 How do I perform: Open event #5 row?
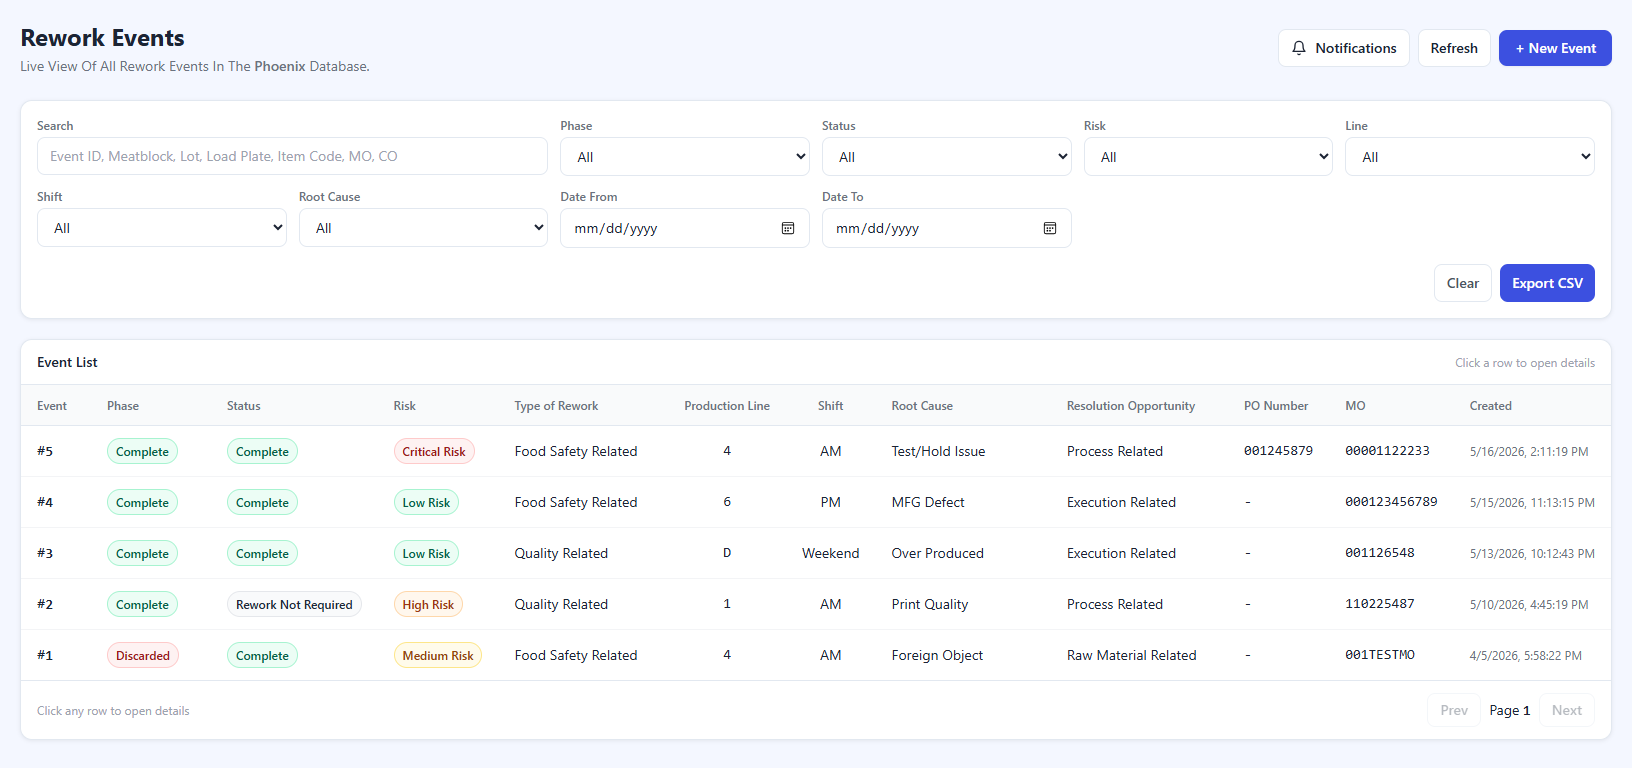[816, 451]
